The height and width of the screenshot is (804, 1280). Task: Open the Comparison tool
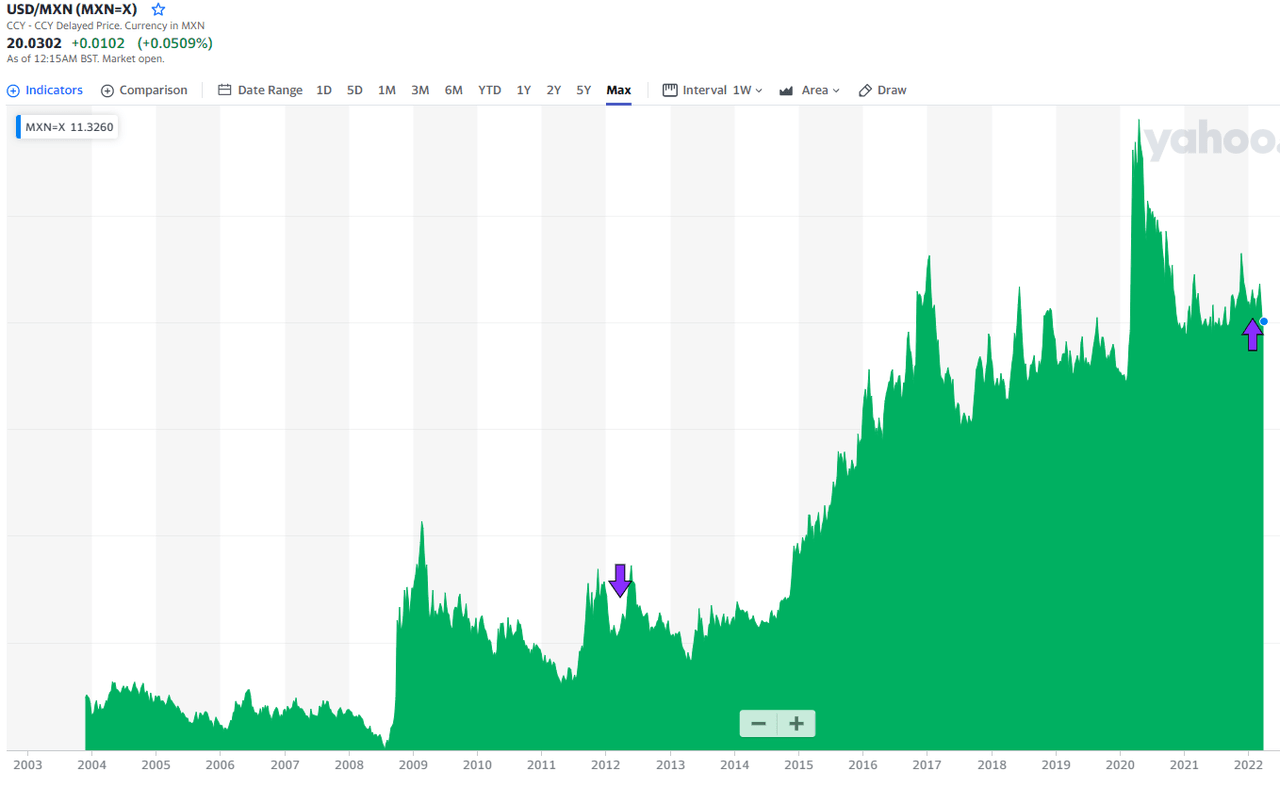[x=144, y=90]
